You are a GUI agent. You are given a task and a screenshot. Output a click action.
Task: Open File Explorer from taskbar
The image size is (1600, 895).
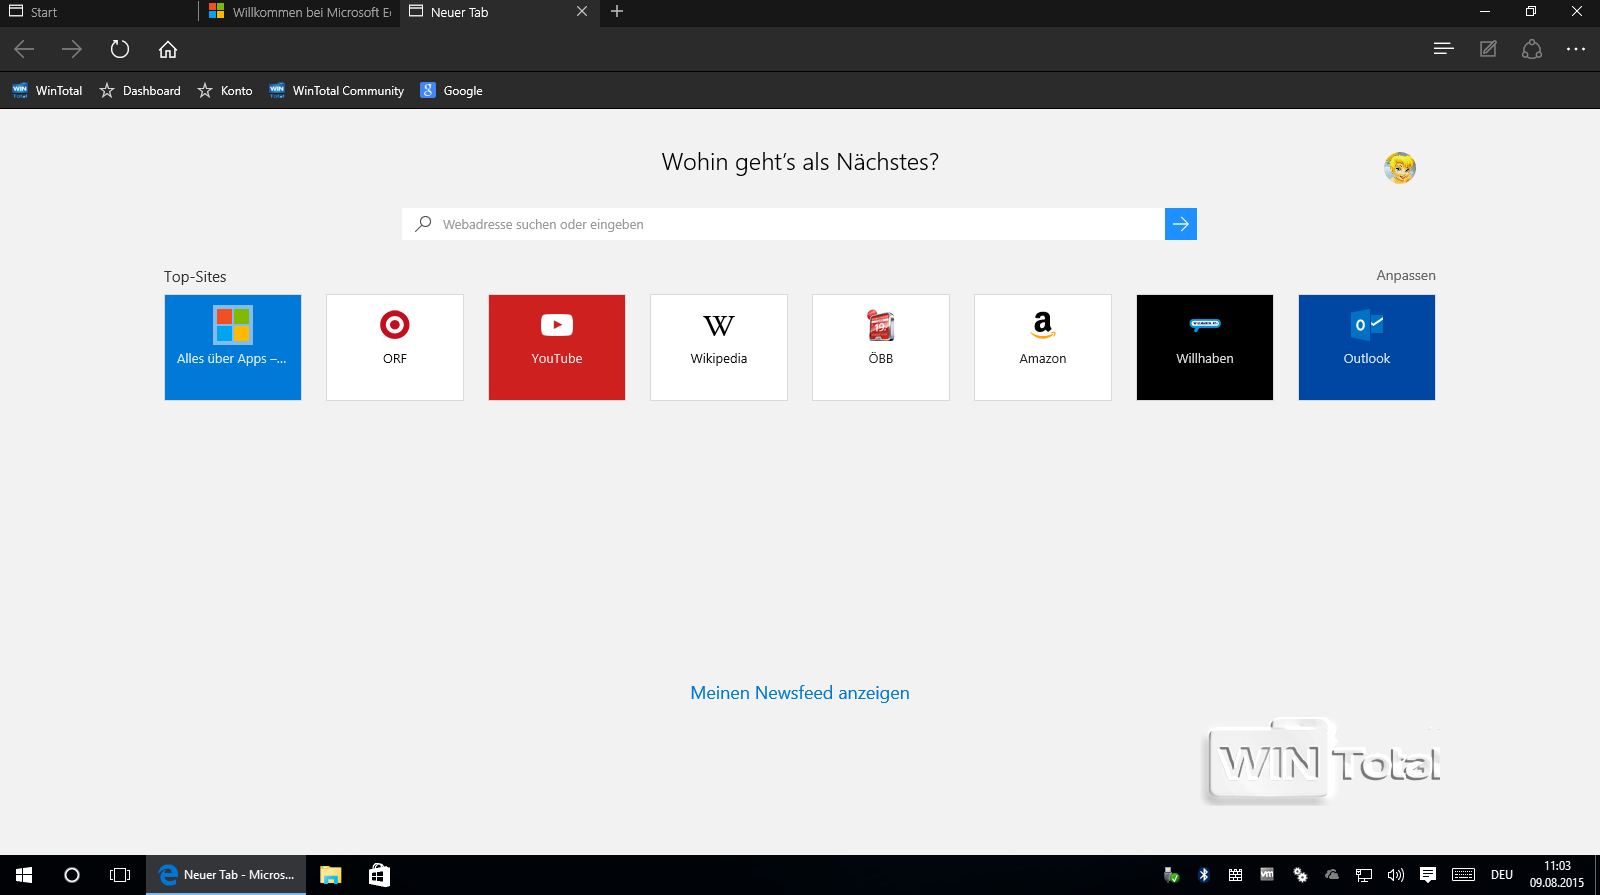click(x=331, y=875)
